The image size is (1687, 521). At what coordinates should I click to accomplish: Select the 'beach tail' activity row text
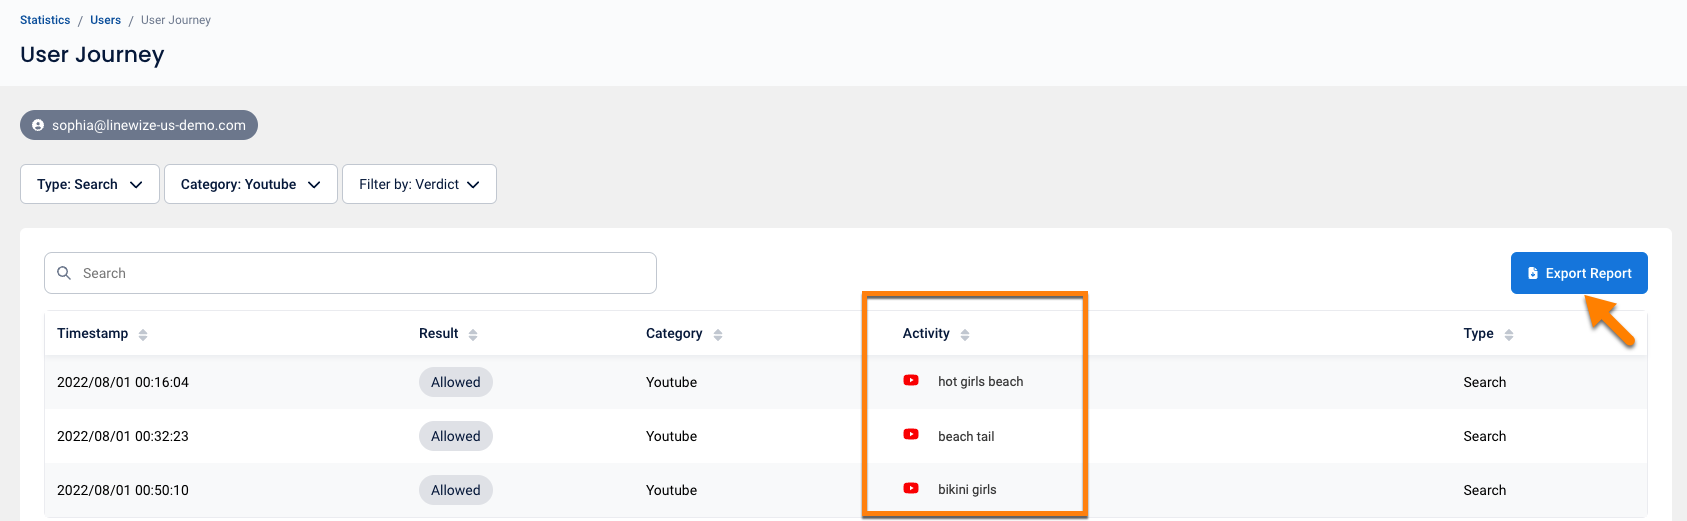(966, 436)
